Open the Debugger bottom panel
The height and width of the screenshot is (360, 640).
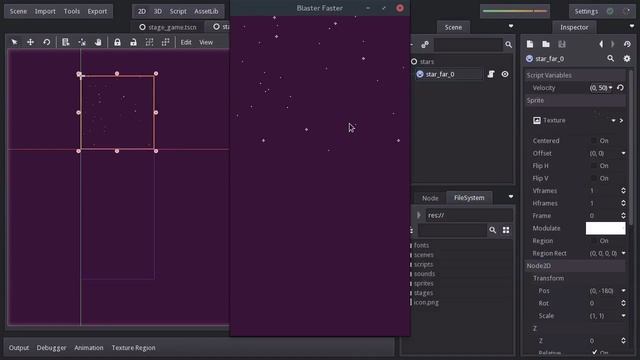[51, 348]
